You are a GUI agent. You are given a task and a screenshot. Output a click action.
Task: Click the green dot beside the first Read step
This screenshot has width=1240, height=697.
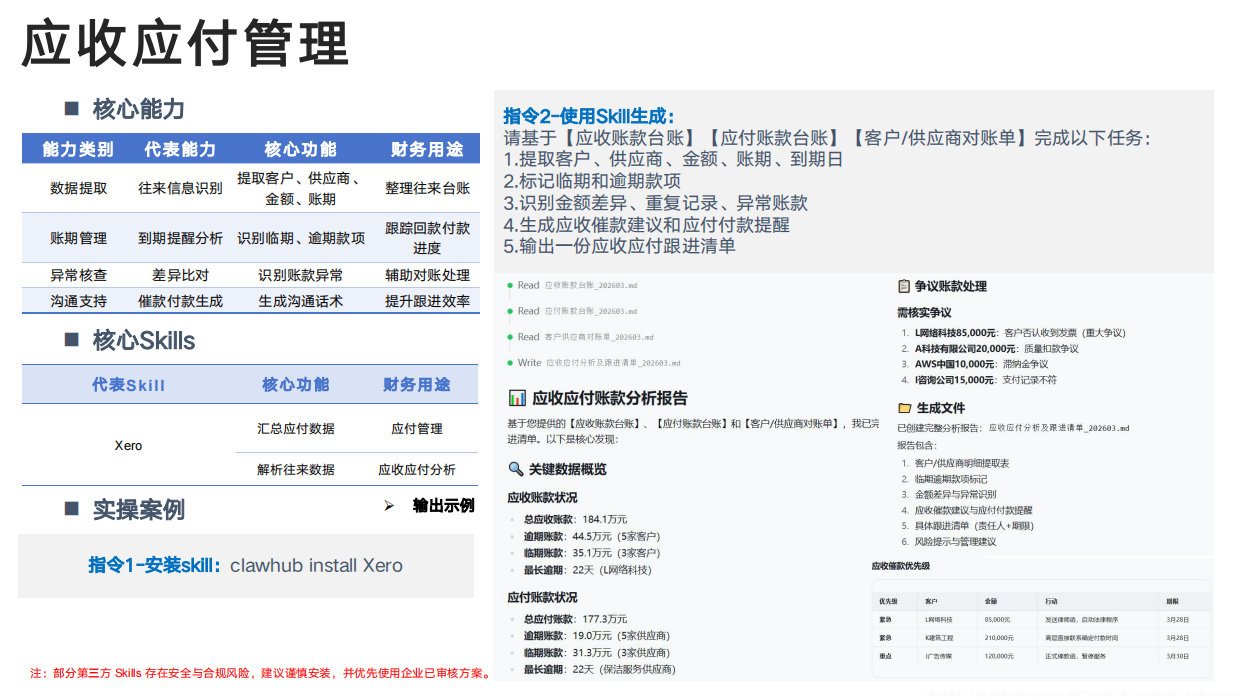click(509, 284)
